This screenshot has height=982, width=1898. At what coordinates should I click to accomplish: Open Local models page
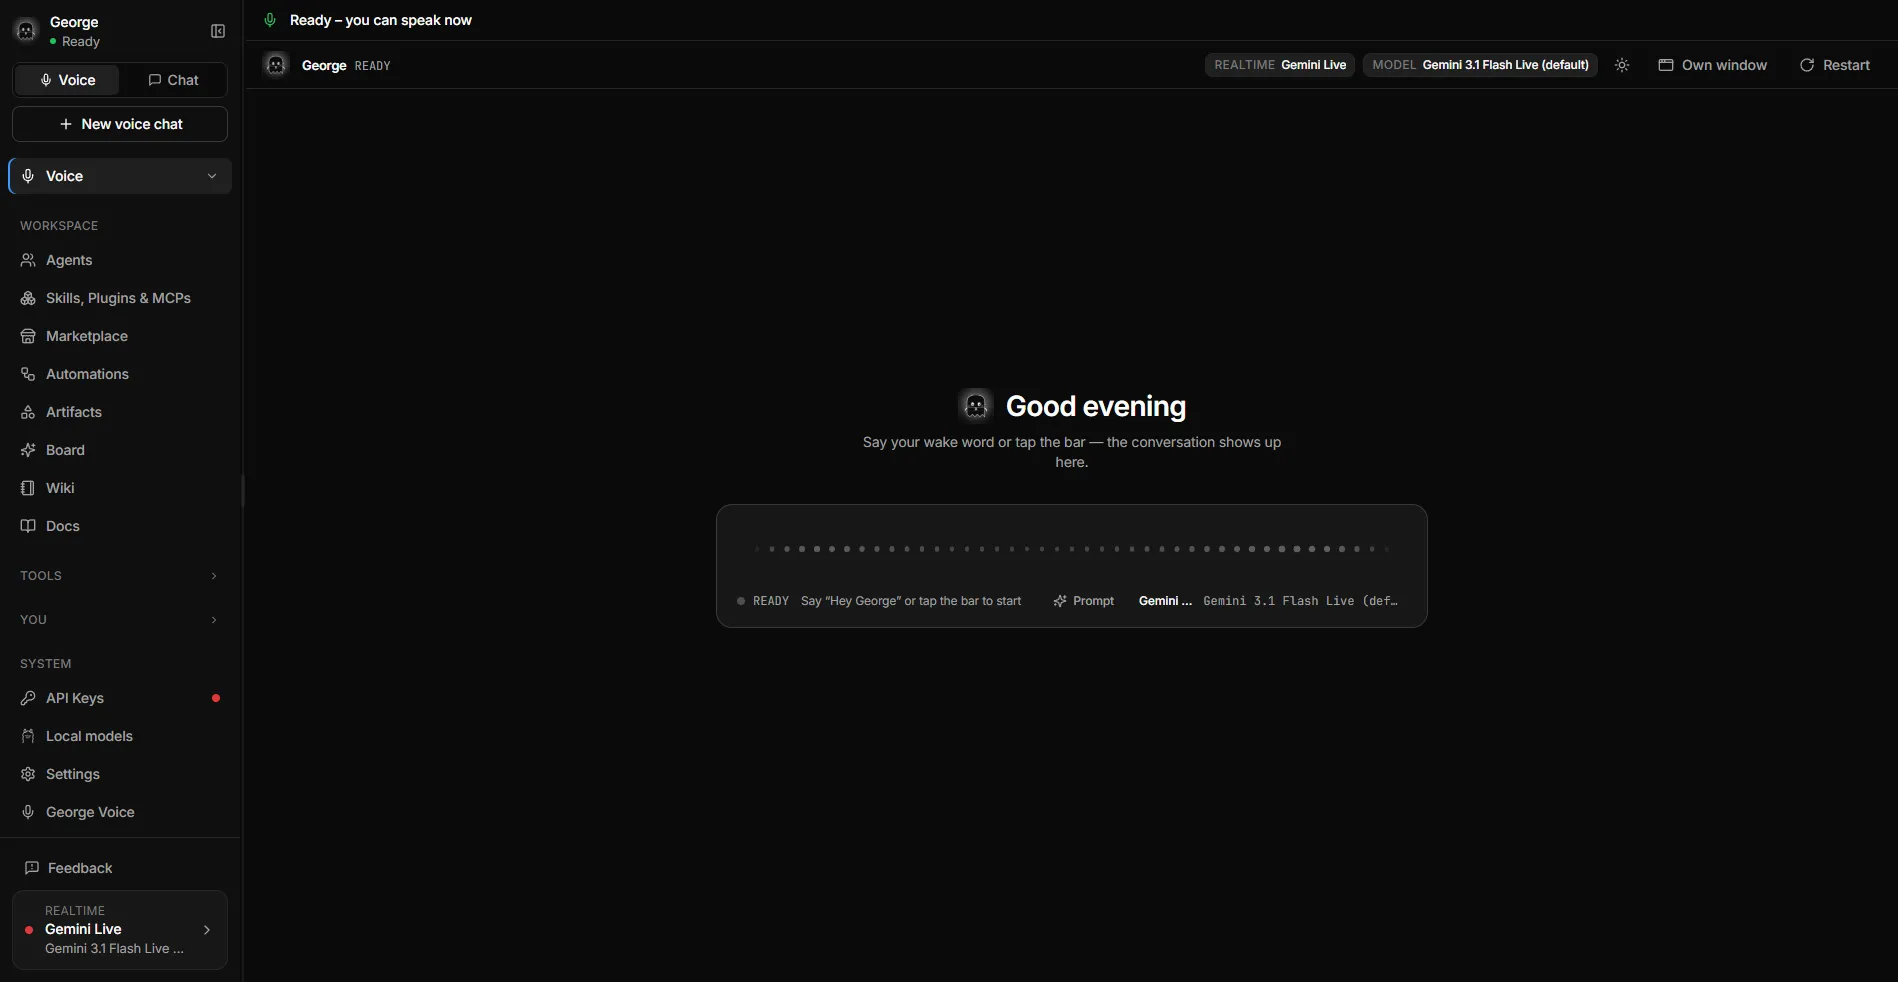(x=120, y=736)
